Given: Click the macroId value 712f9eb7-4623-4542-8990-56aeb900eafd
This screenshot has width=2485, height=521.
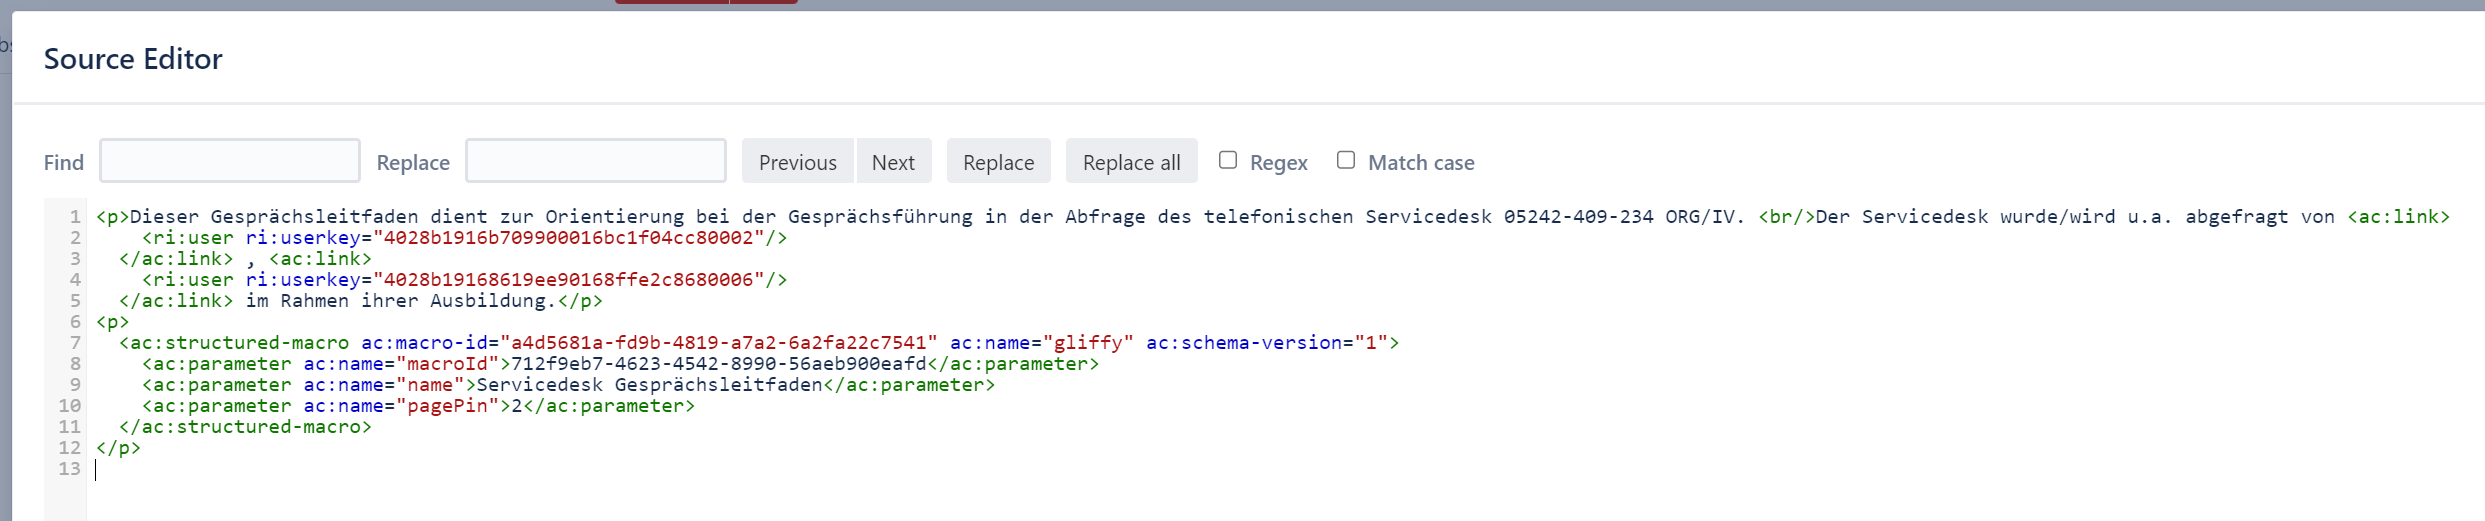Looking at the screenshot, I should pos(719,364).
